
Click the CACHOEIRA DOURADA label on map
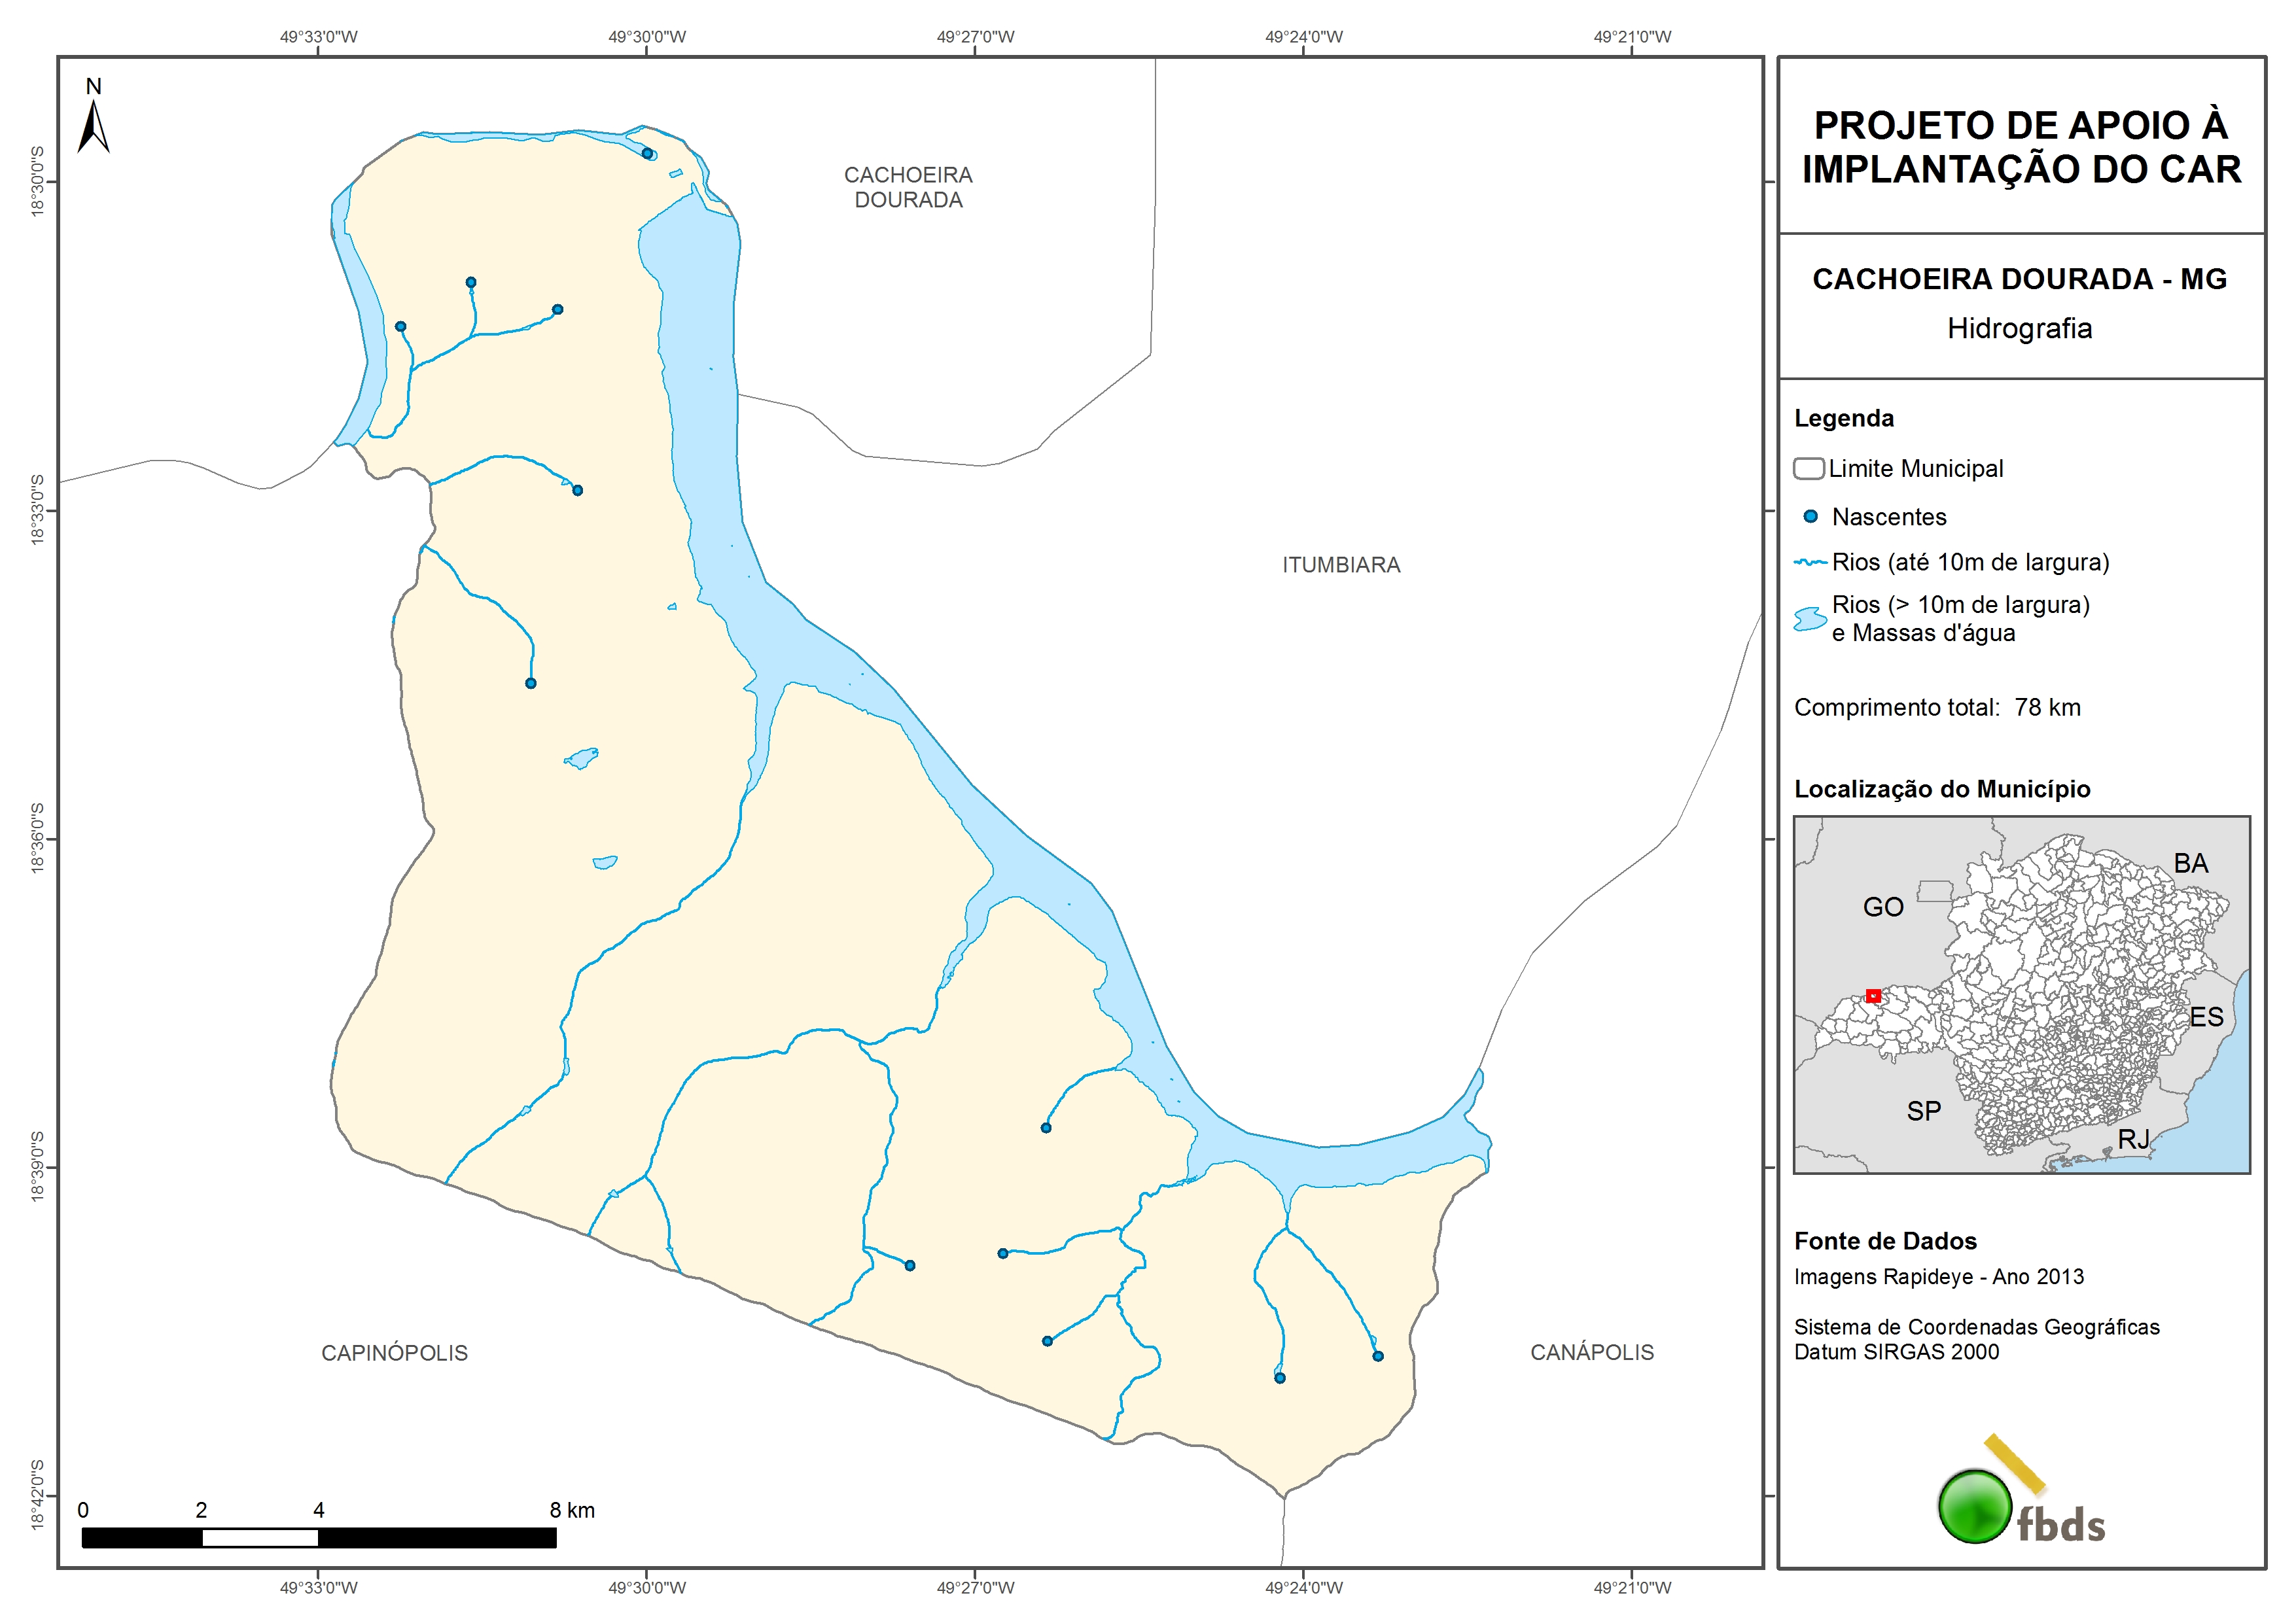coord(908,187)
